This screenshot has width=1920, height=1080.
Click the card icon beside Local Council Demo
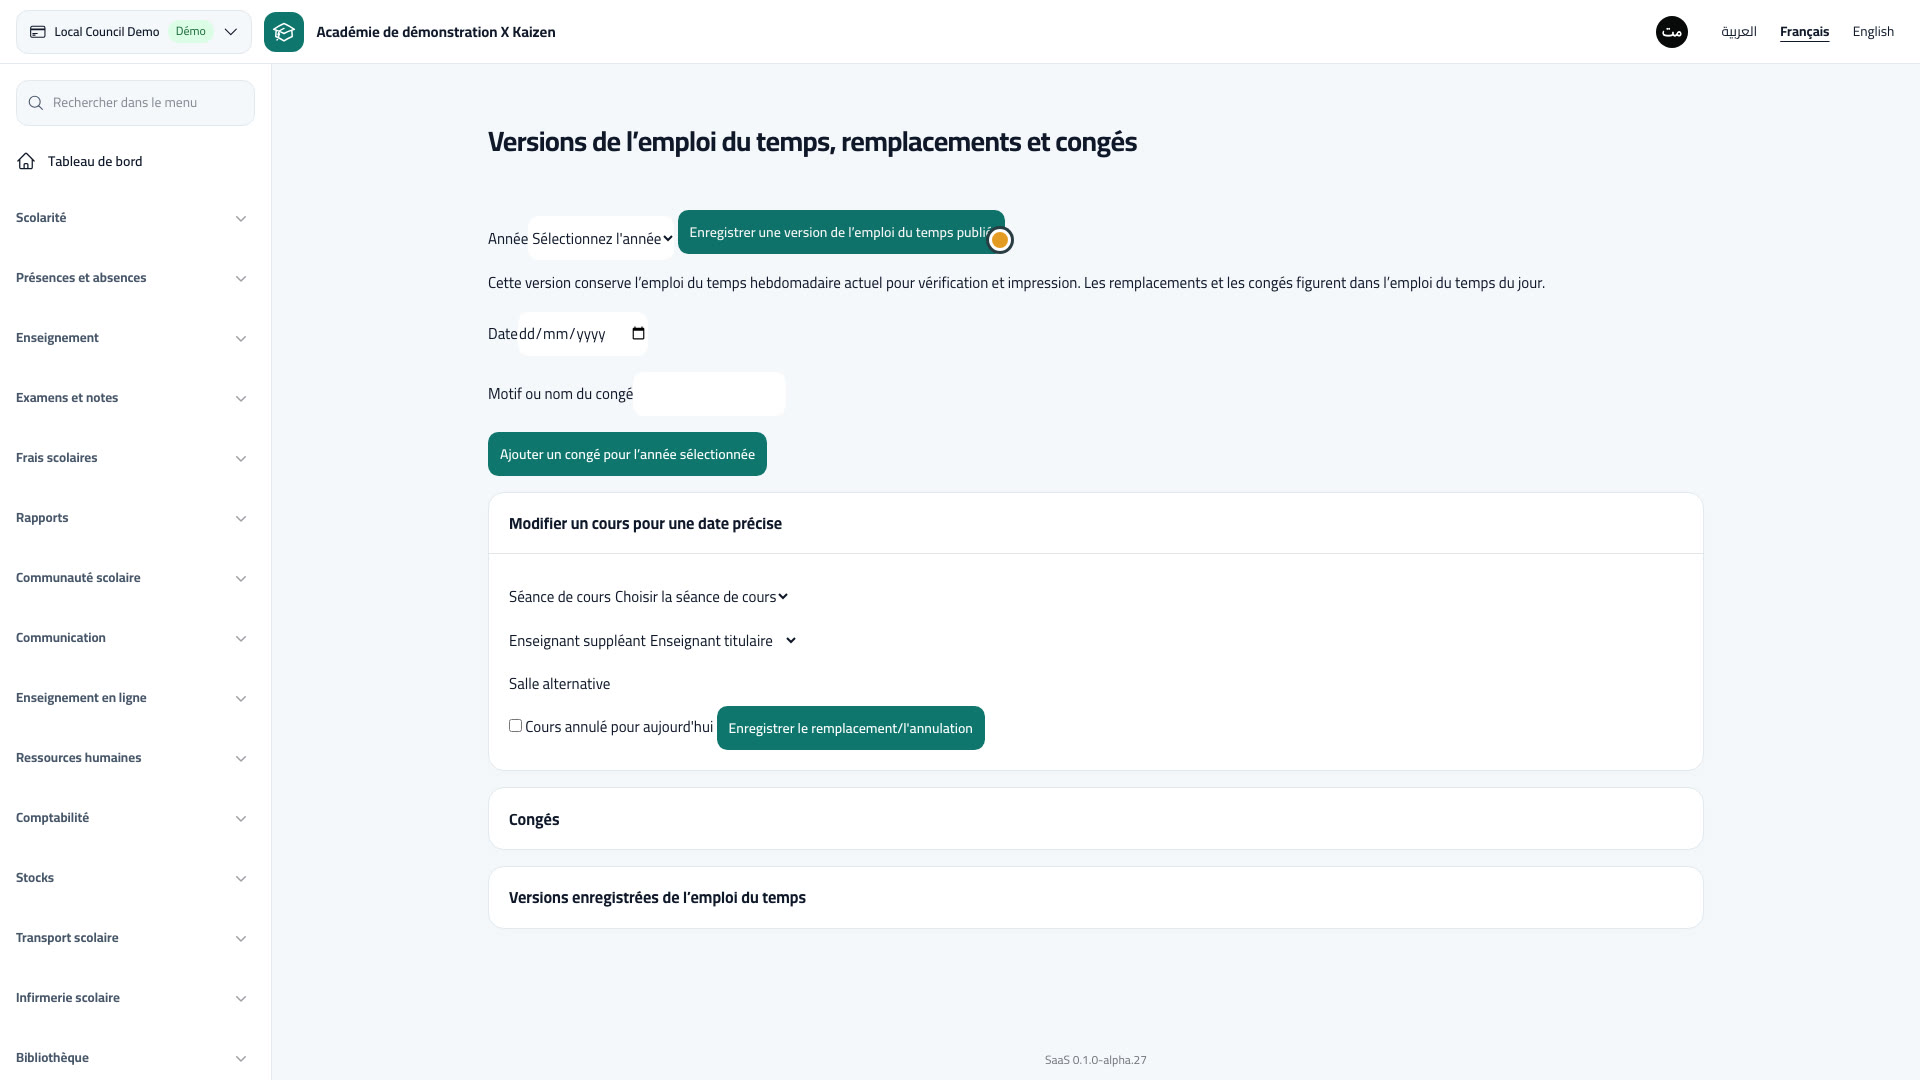(x=38, y=32)
